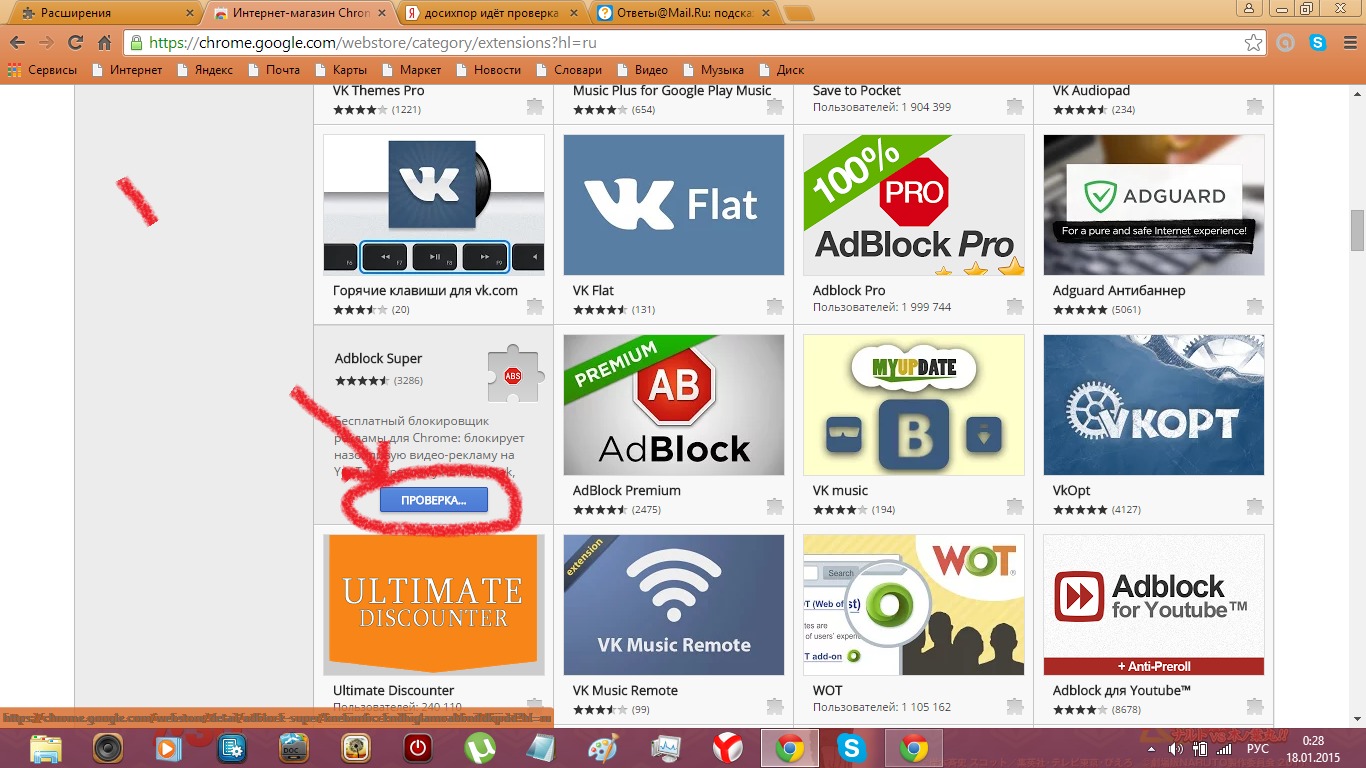Click the puzzle icon on Adguard Антибаннер card
Image resolution: width=1366 pixels, height=768 pixels.
1255,306
